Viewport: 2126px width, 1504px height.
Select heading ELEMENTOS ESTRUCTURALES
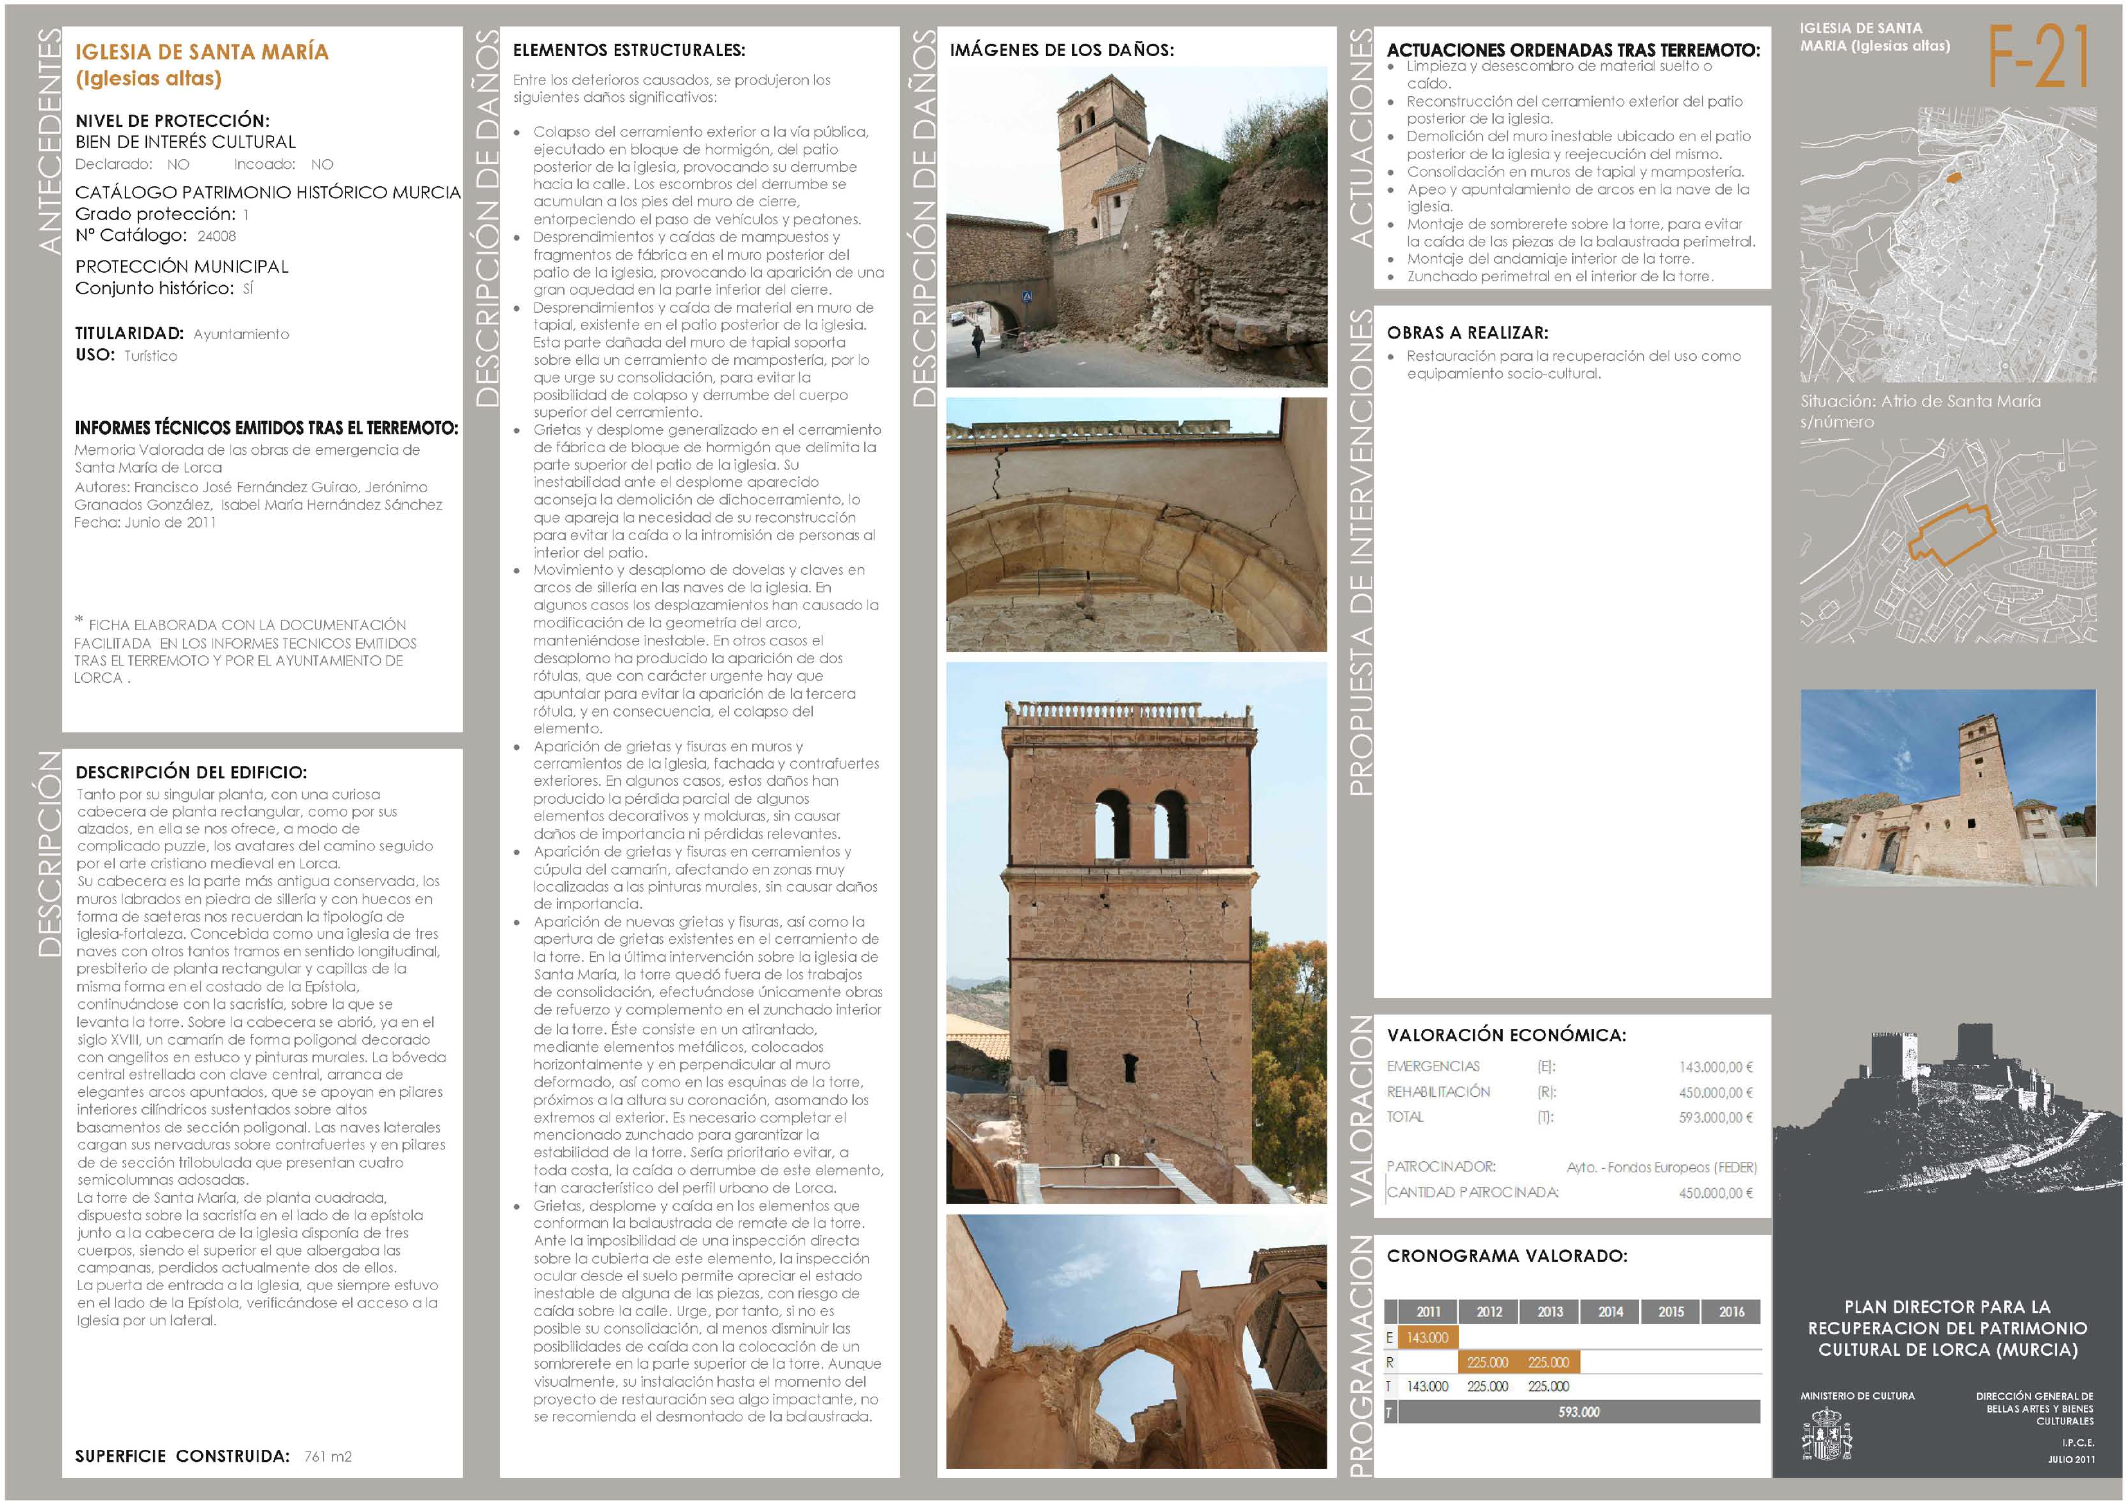pos(629,50)
